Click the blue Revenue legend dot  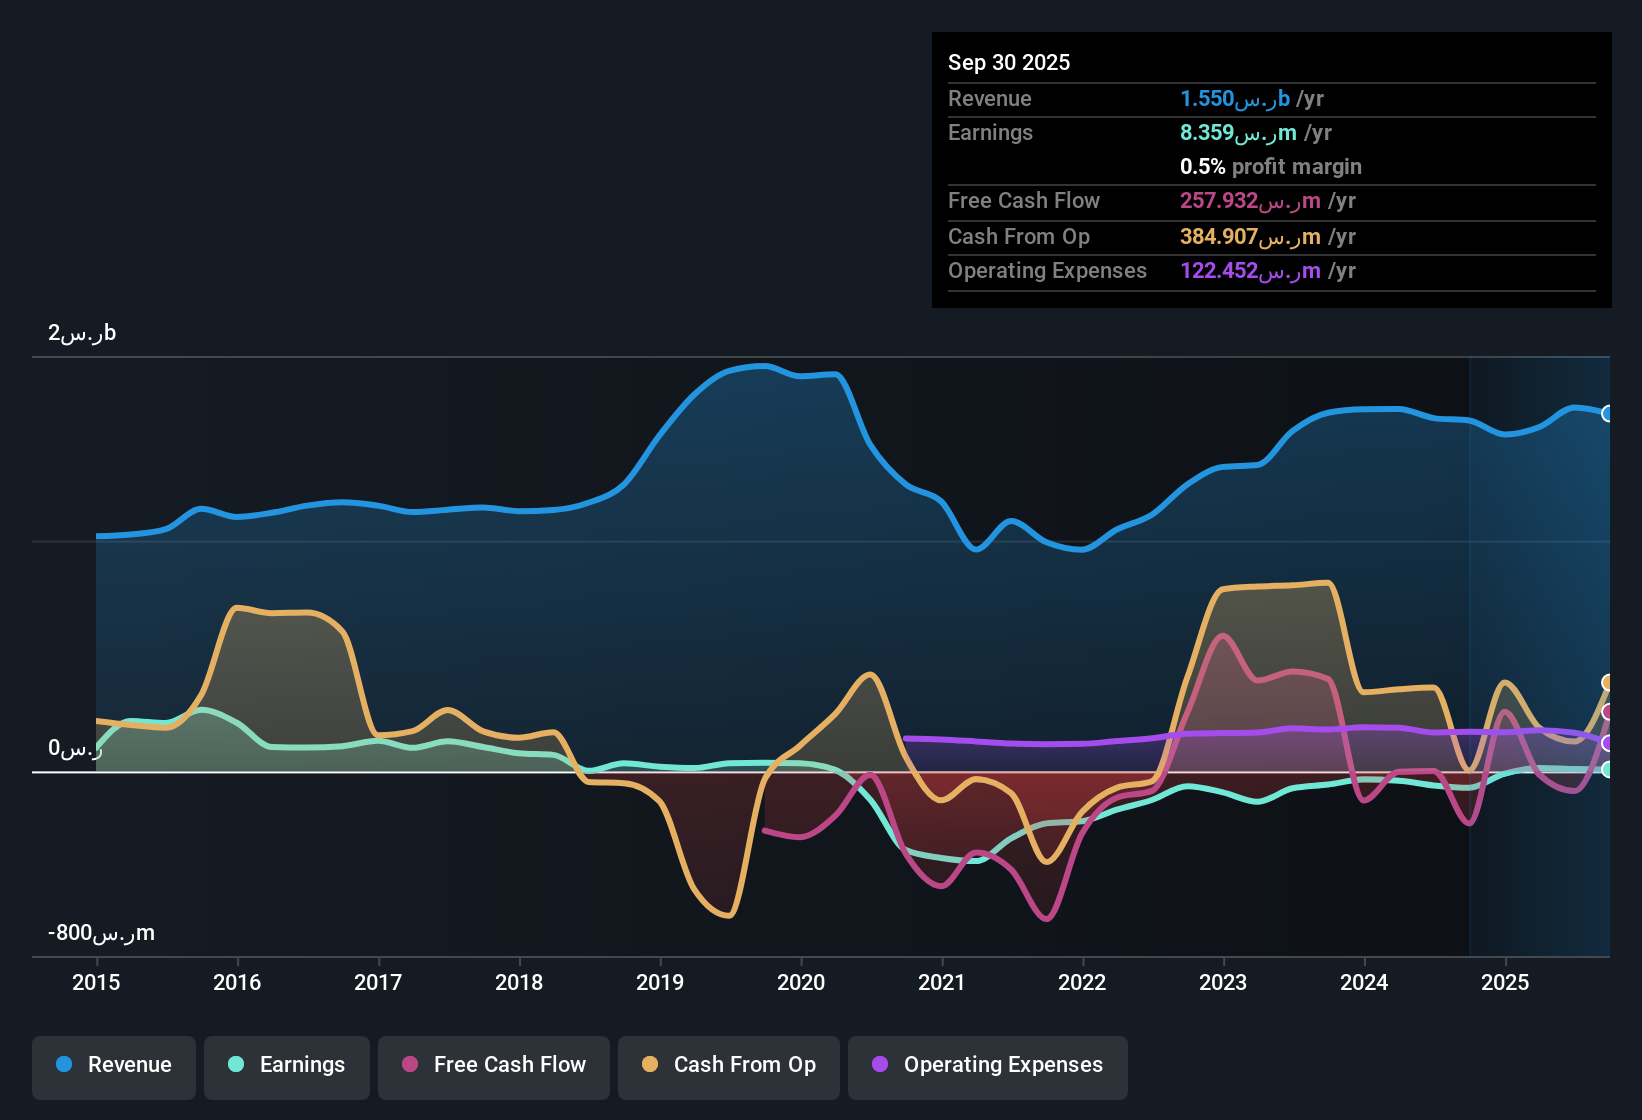(x=63, y=1065)
